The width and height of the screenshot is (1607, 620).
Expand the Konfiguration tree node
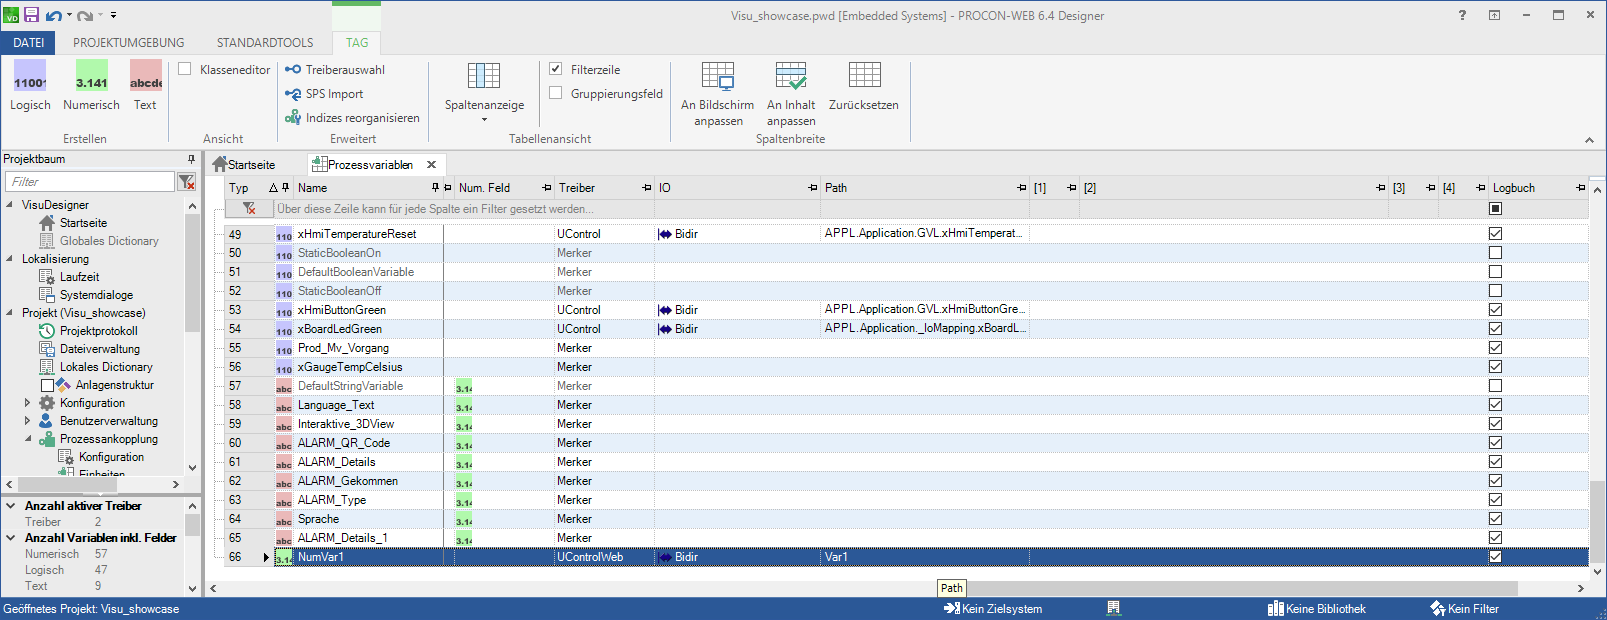pos(28,403)
